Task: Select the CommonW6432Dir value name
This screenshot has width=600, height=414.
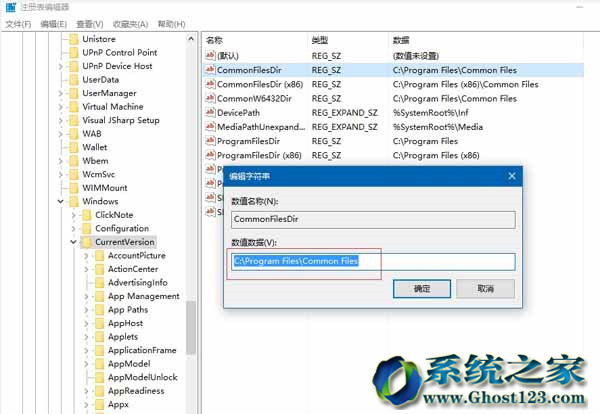Action: click(x=254, y=99)
